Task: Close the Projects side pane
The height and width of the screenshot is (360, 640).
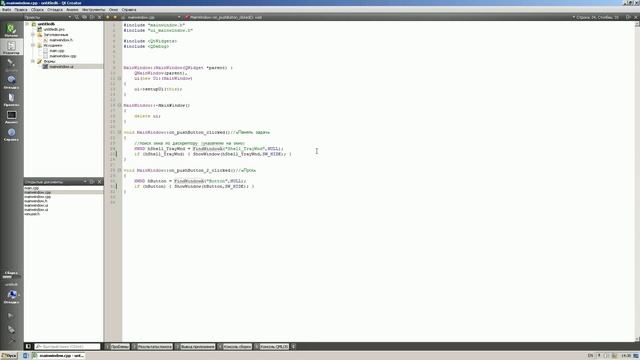Action: pos(100,17)
